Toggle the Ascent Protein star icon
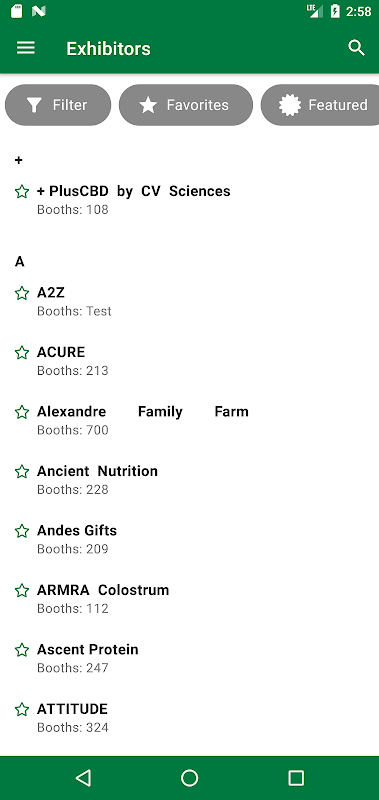This screenshot has width=379, height=800. (x=22, y=650)
